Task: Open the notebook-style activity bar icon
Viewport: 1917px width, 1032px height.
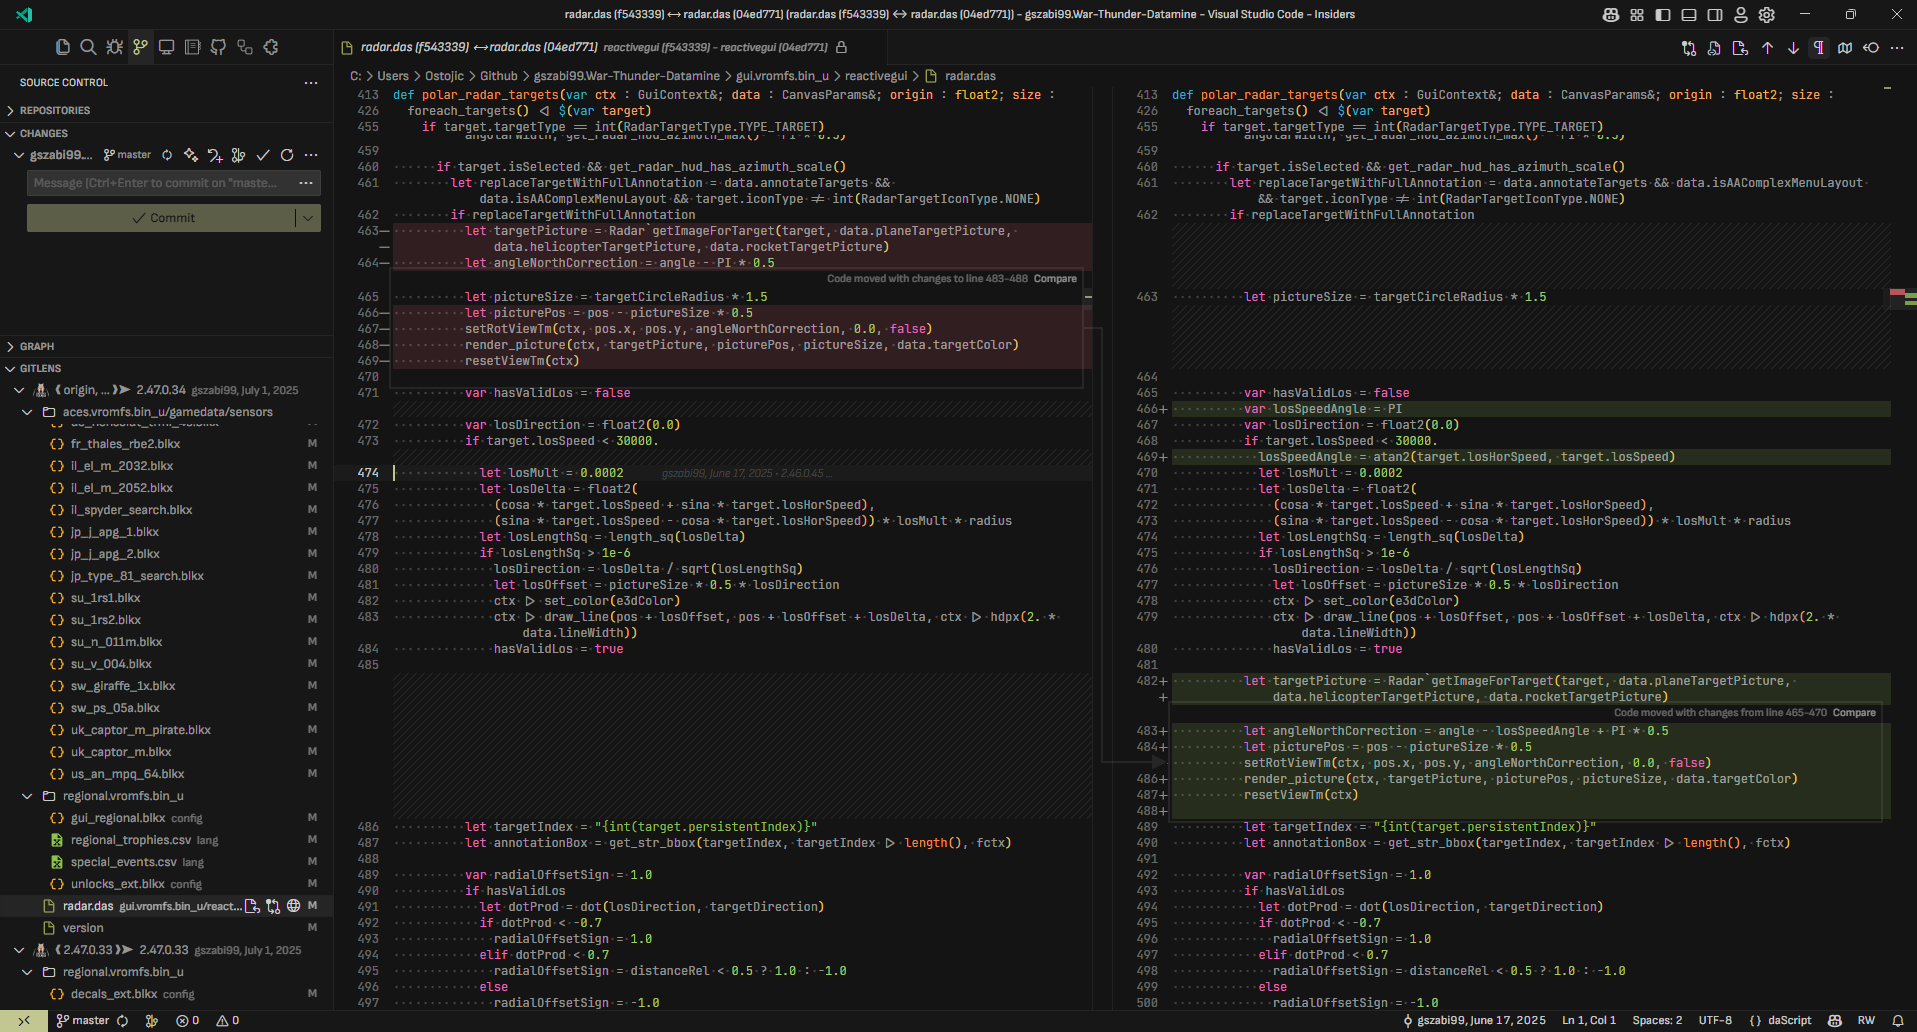Action: click(192, 47)
